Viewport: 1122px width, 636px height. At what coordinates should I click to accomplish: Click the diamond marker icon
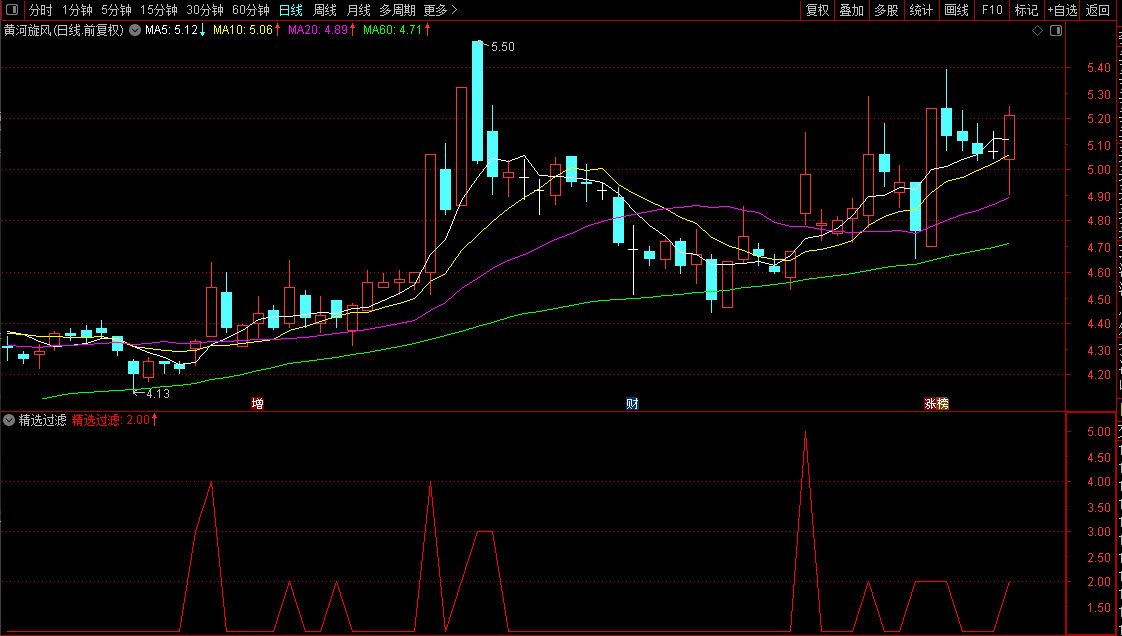(1038, 31)
